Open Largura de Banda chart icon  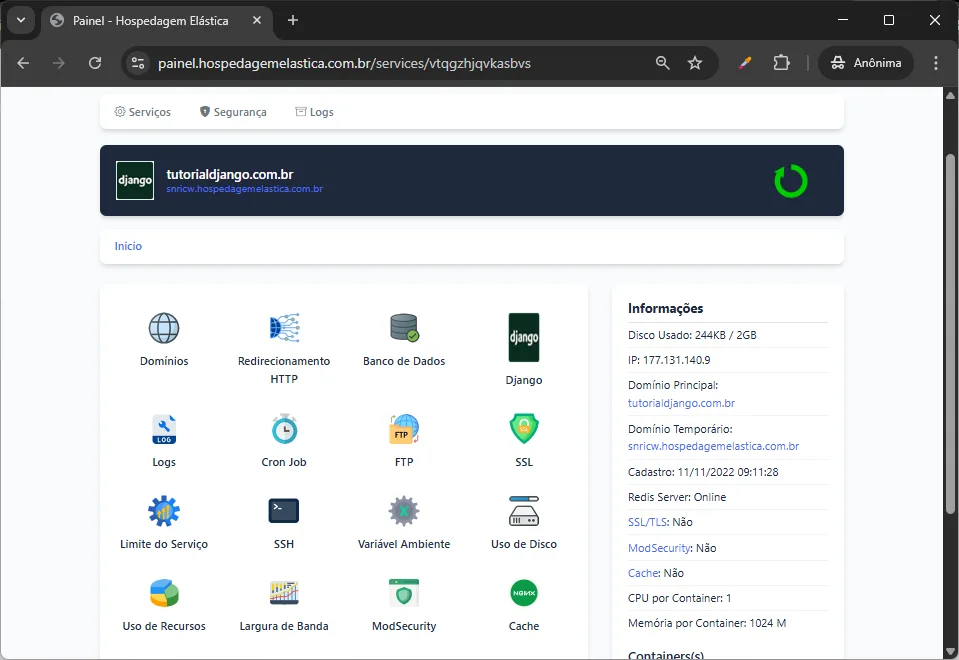tap(284, 593)
